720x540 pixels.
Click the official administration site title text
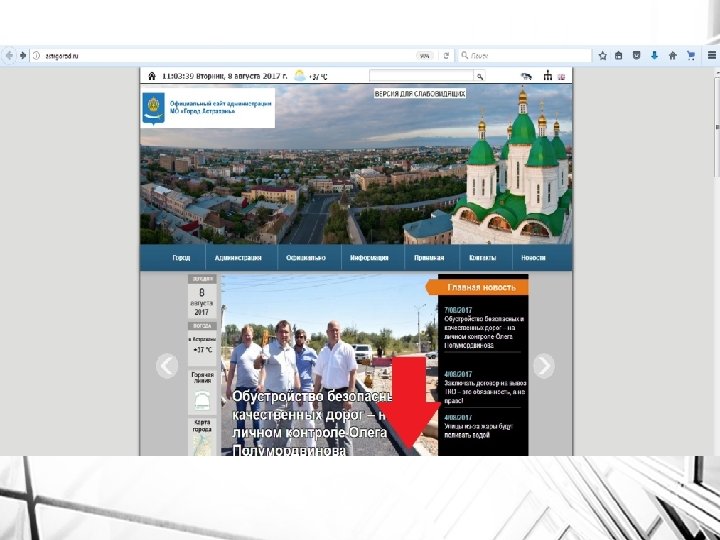(x=220, y=107)
